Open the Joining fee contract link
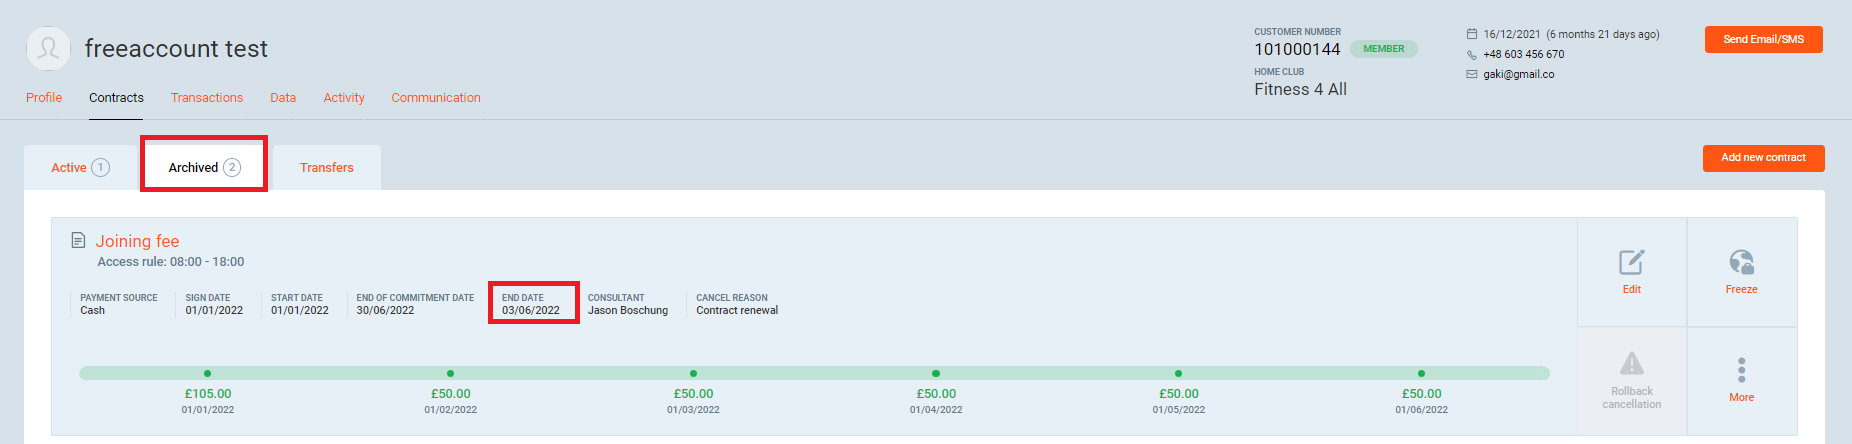Viewport: 1852px width, 444px height. pos(137,241)
